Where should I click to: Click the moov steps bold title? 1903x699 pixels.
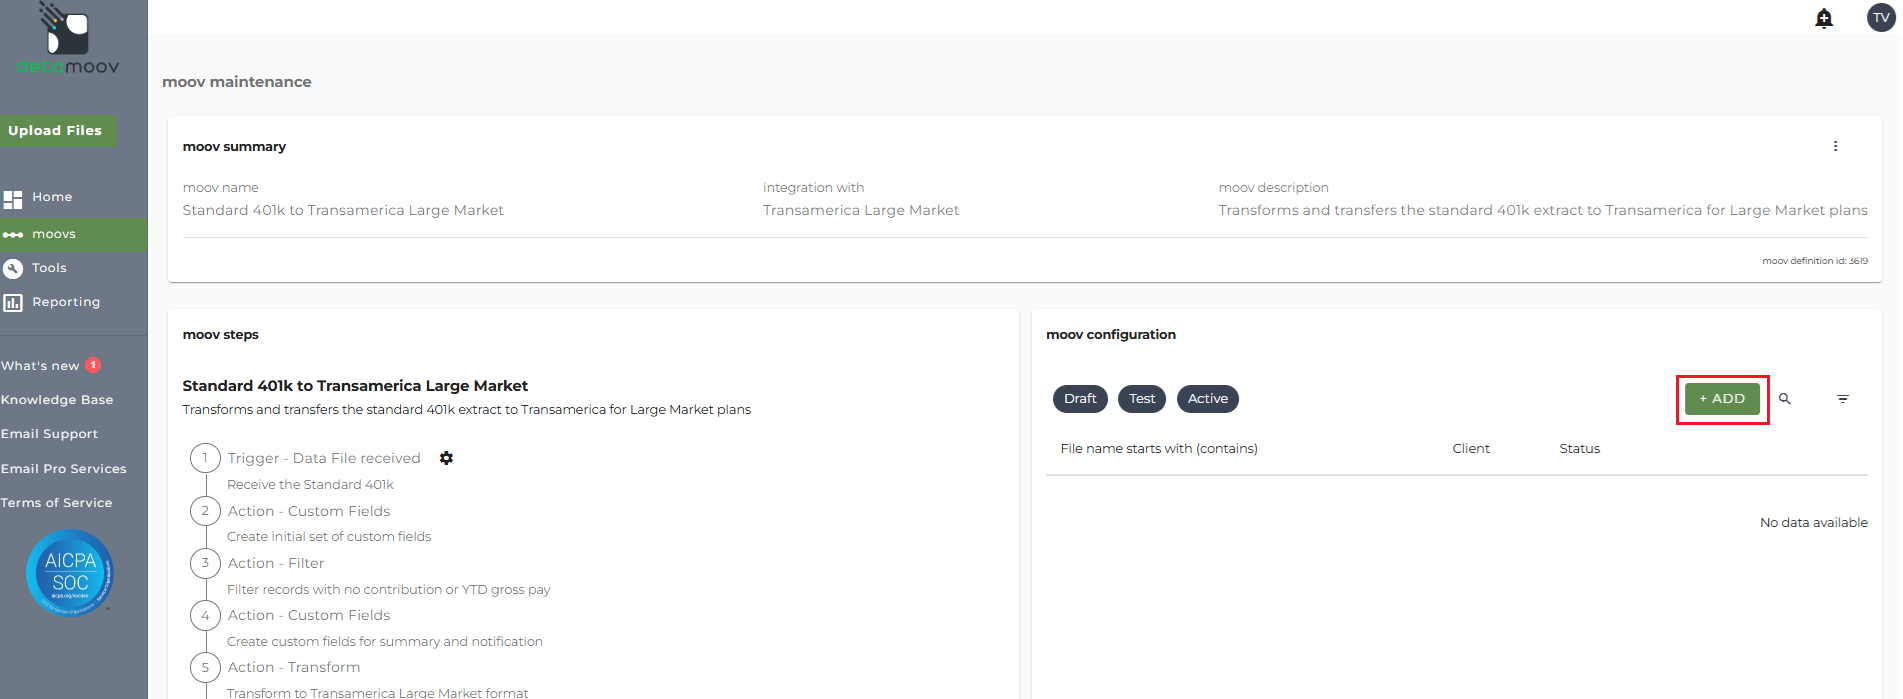click(221, 335)
